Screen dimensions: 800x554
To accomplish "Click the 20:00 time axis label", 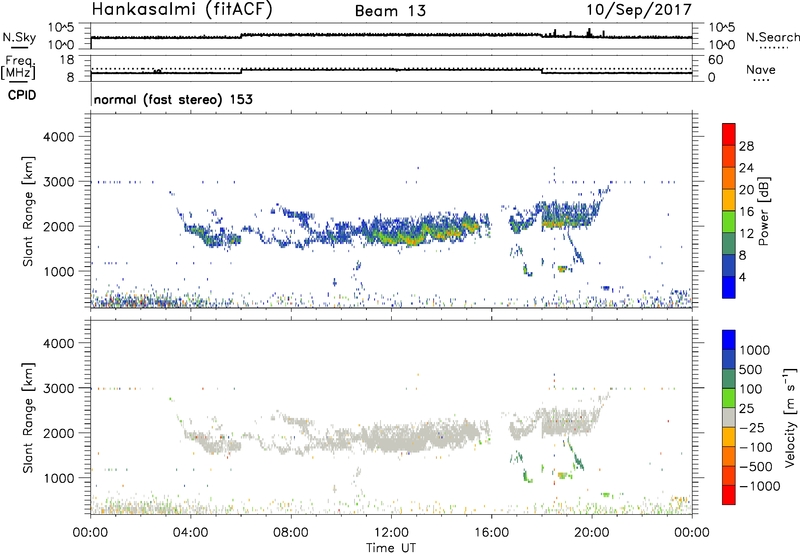I will click(x=592, y=533).
